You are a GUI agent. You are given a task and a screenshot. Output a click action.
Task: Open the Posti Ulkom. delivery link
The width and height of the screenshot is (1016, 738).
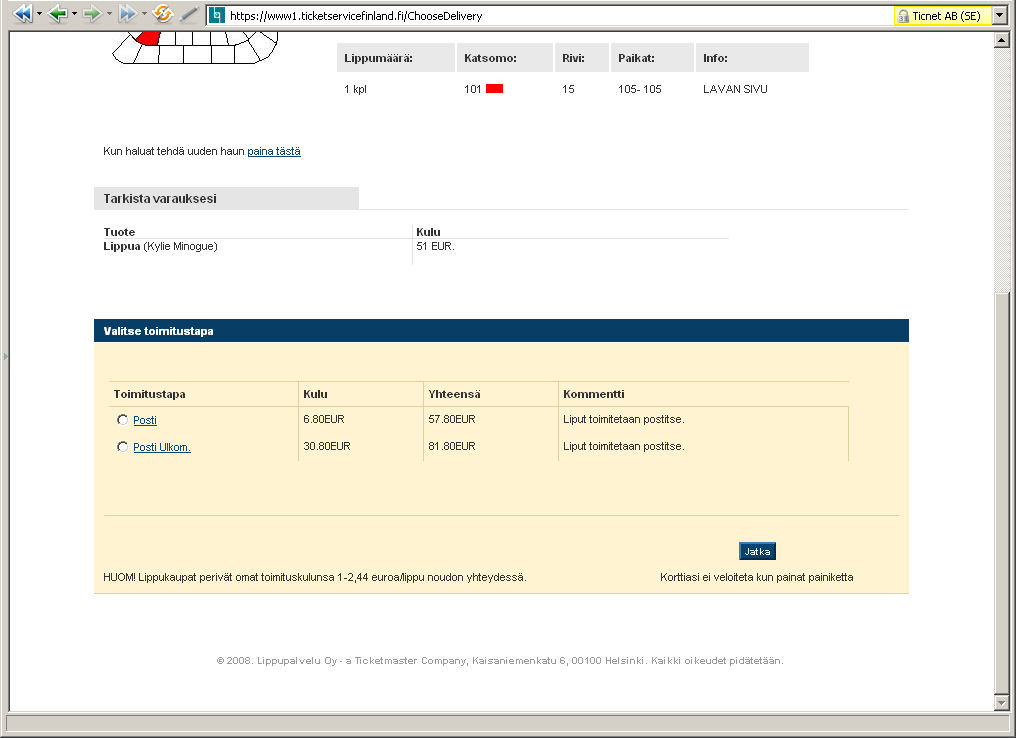click(162, 447)
